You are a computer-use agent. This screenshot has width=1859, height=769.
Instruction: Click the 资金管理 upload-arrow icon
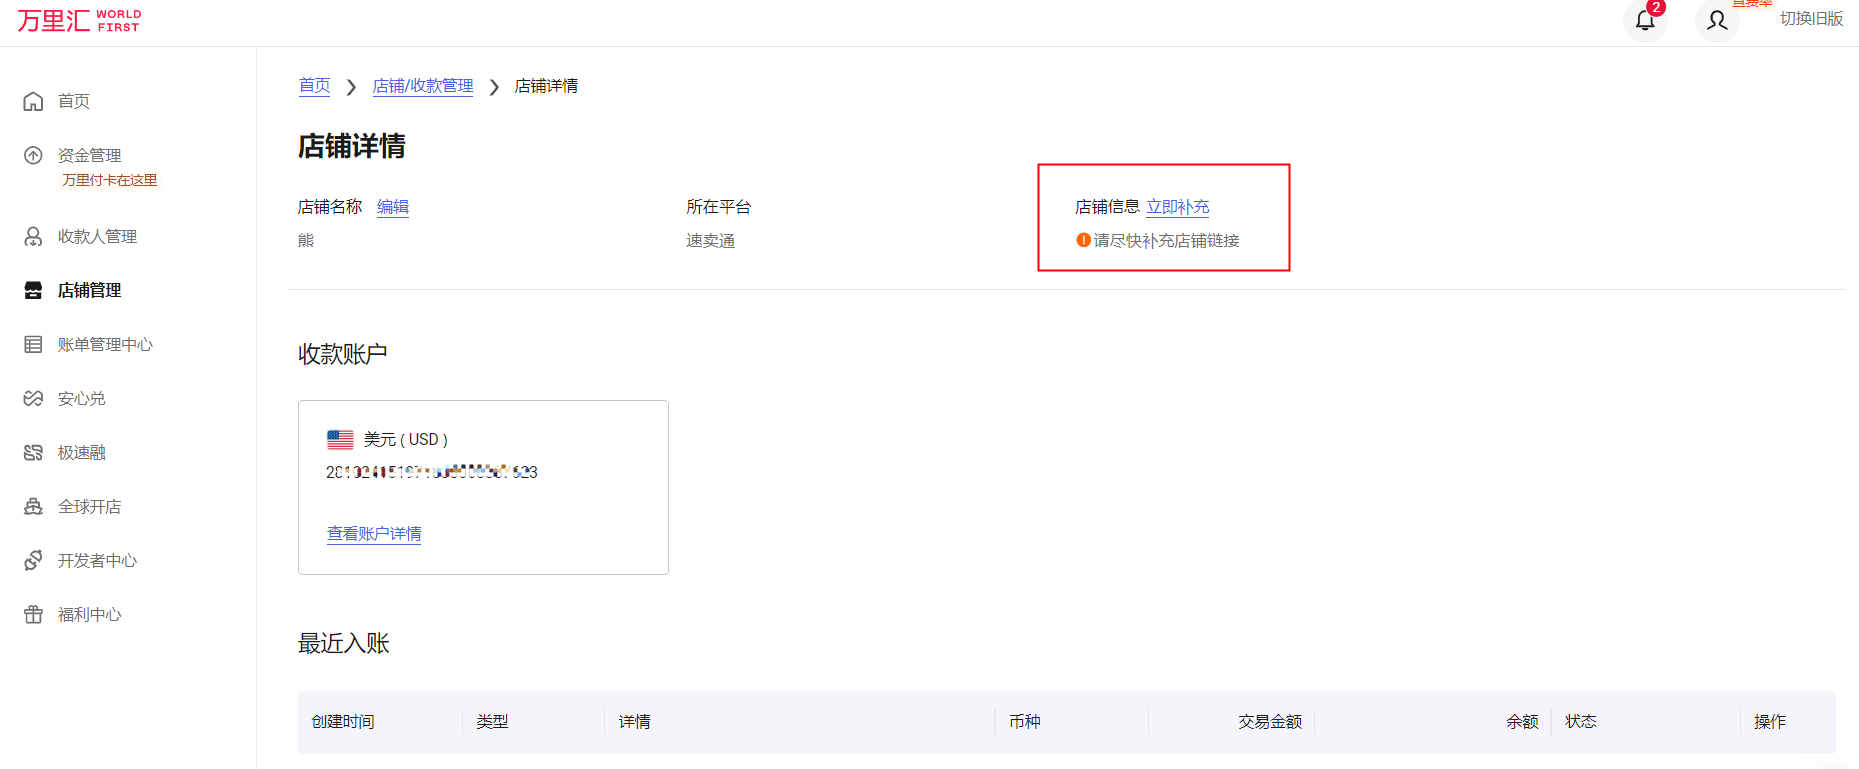click(x=33, y=155)
